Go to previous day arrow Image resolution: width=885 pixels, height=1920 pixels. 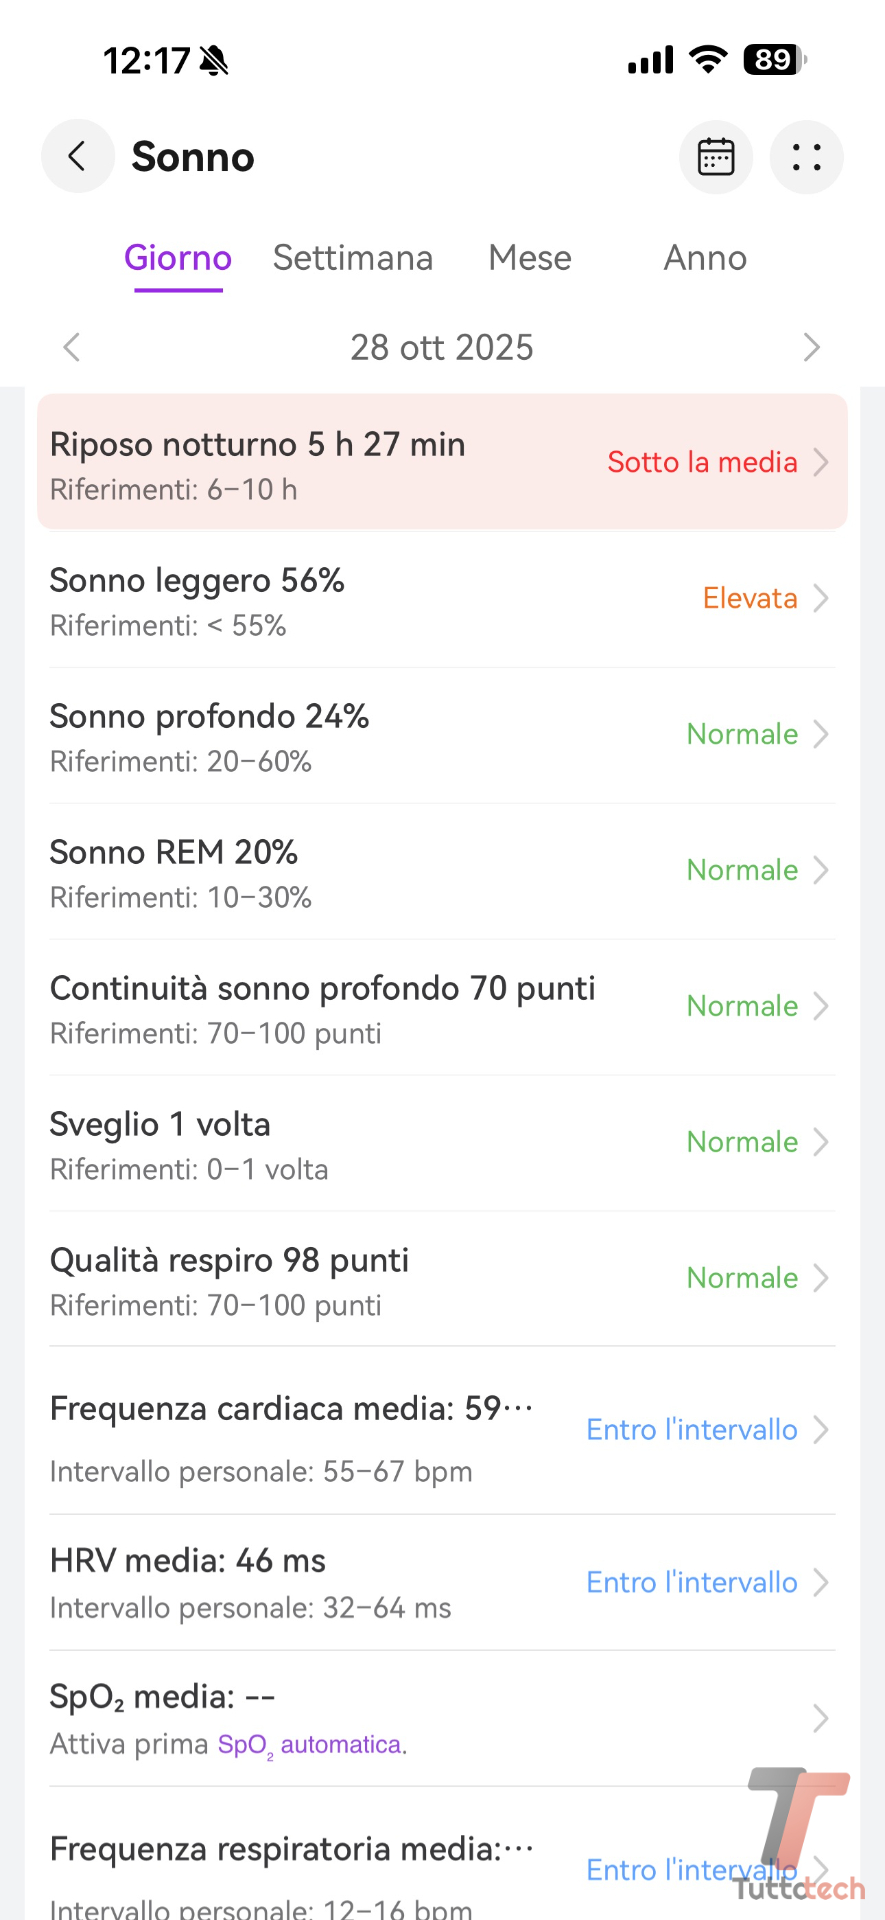pos(71,347)
